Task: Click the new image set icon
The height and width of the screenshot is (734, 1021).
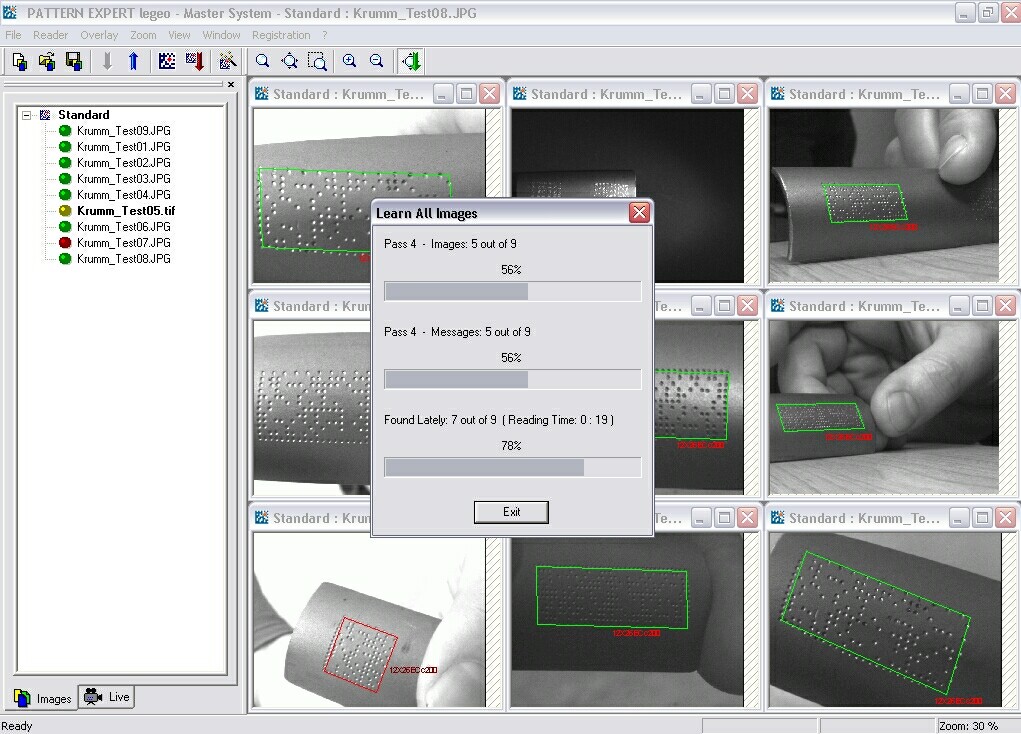Action: click(x=19, y=61)
